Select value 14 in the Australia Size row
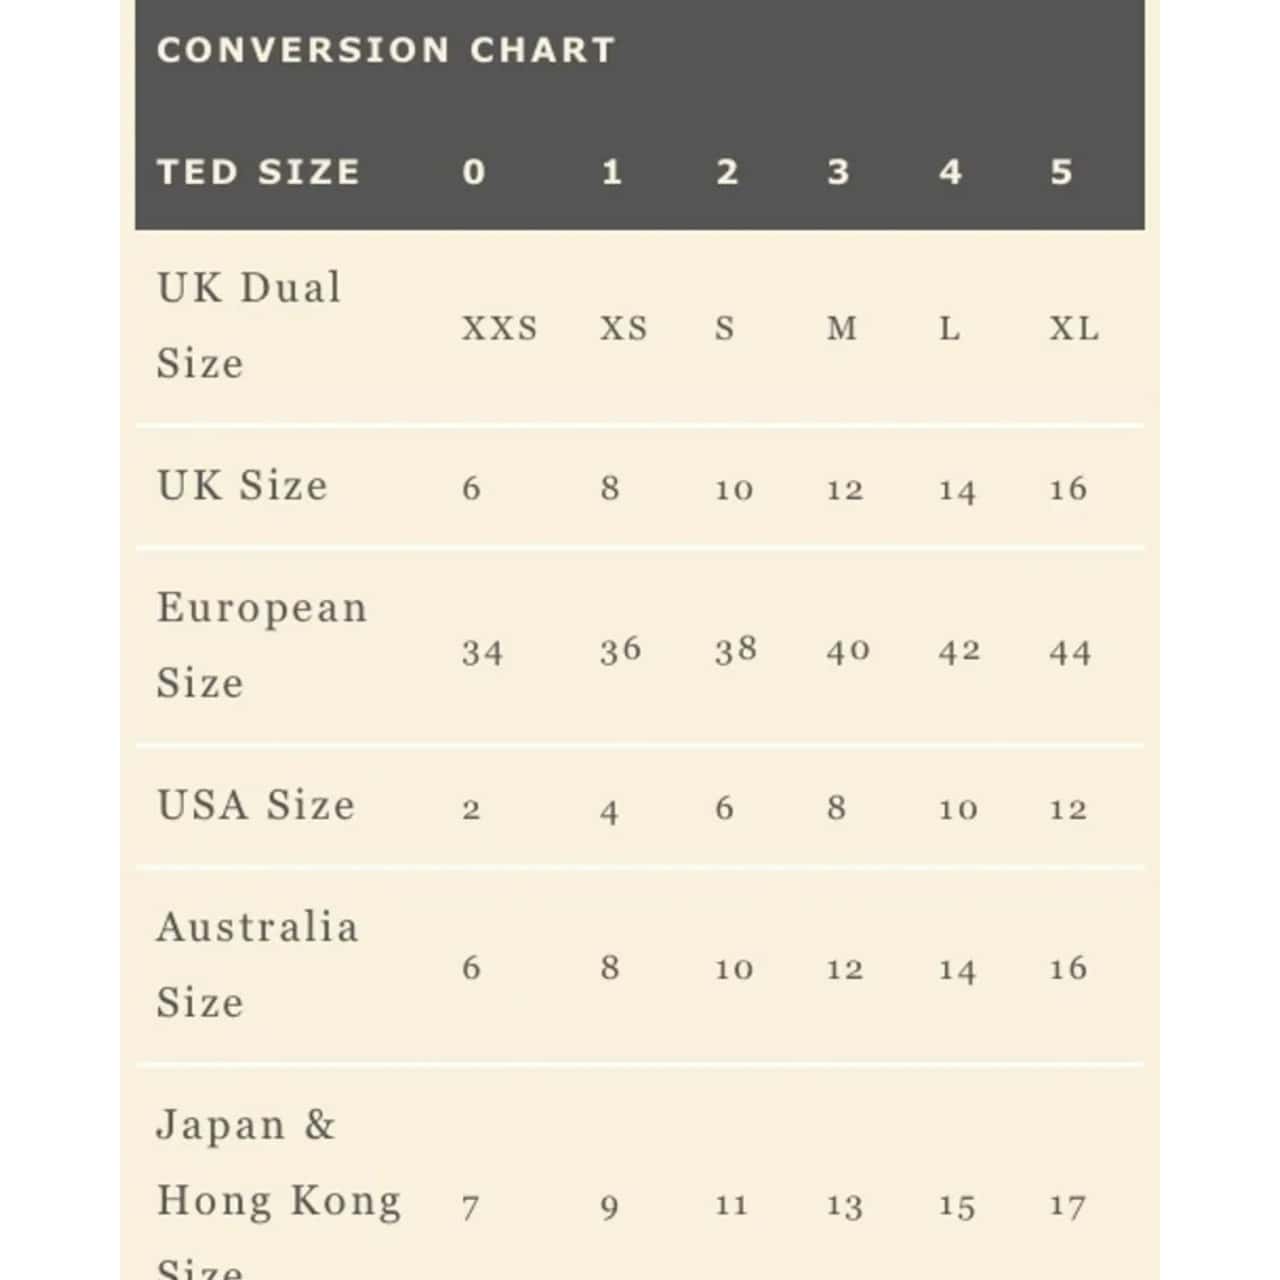Image resolution: width=1280 pixels, height=1280 pixels. 956,969
